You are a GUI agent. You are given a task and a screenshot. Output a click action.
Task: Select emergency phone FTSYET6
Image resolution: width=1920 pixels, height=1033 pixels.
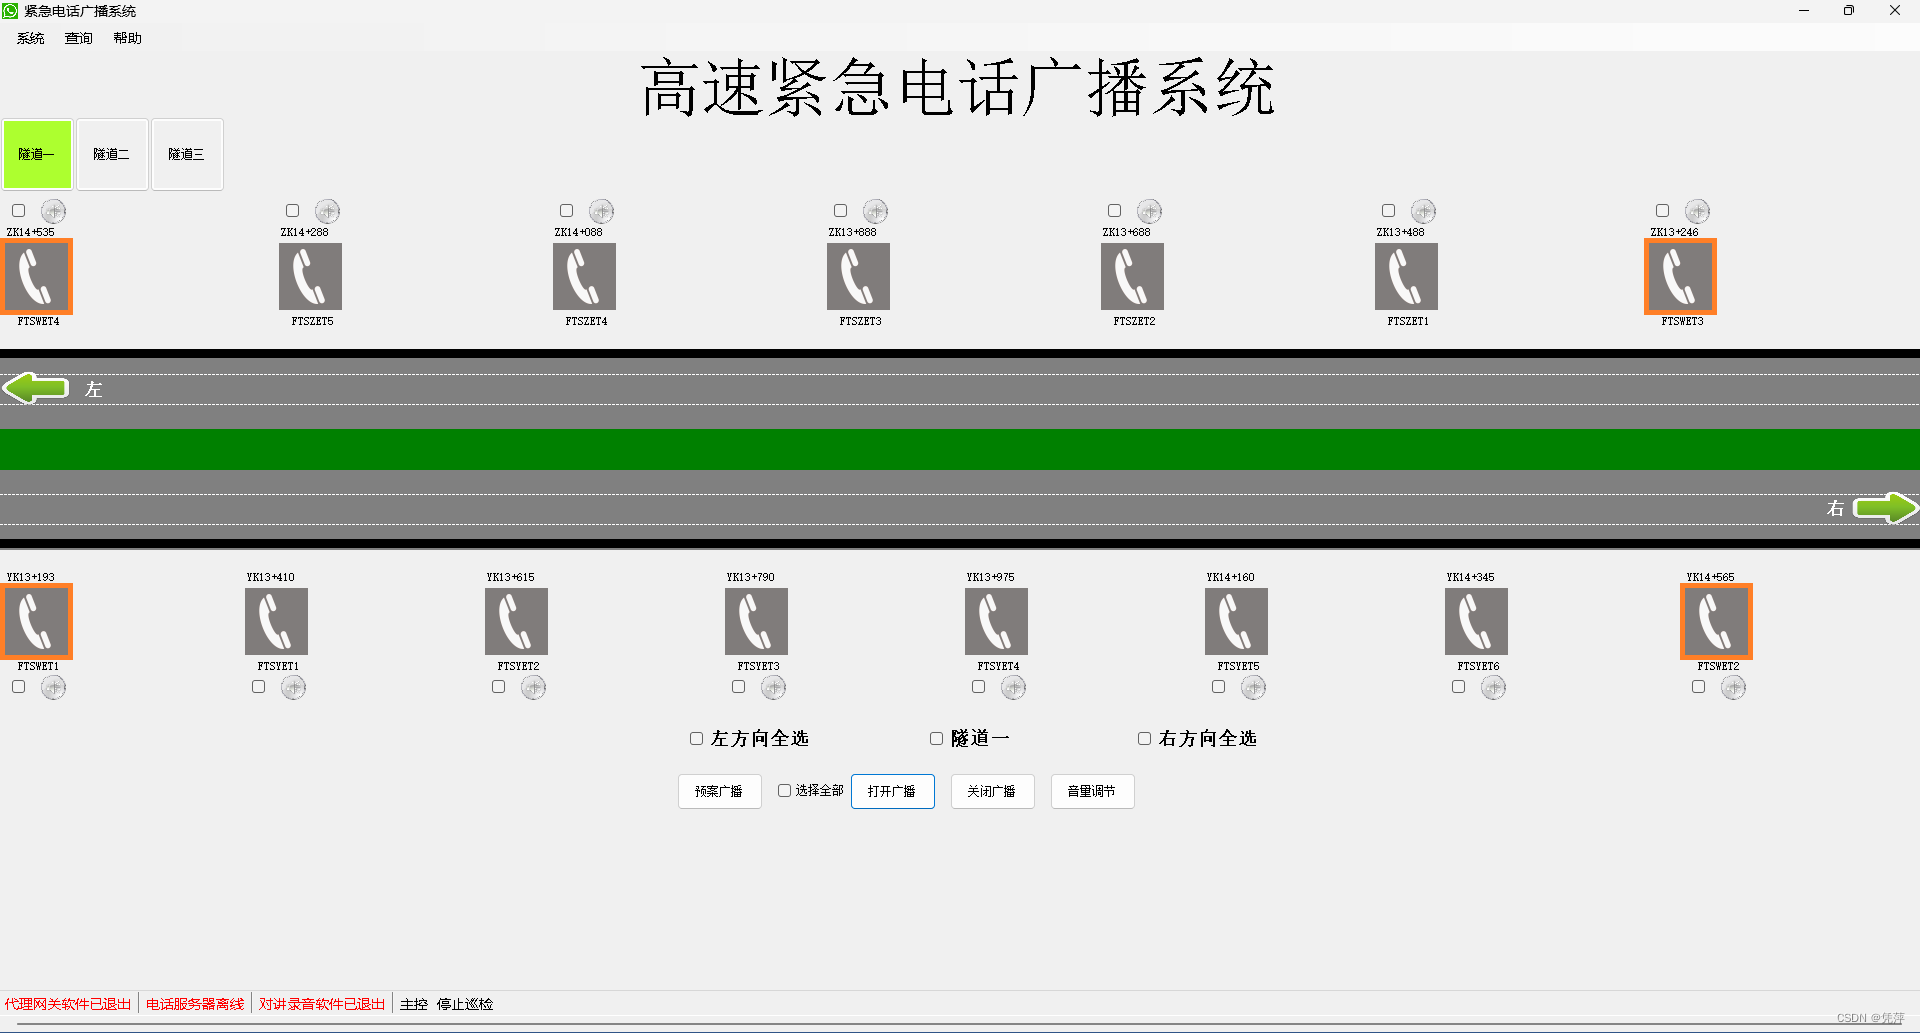(1476, 622)
